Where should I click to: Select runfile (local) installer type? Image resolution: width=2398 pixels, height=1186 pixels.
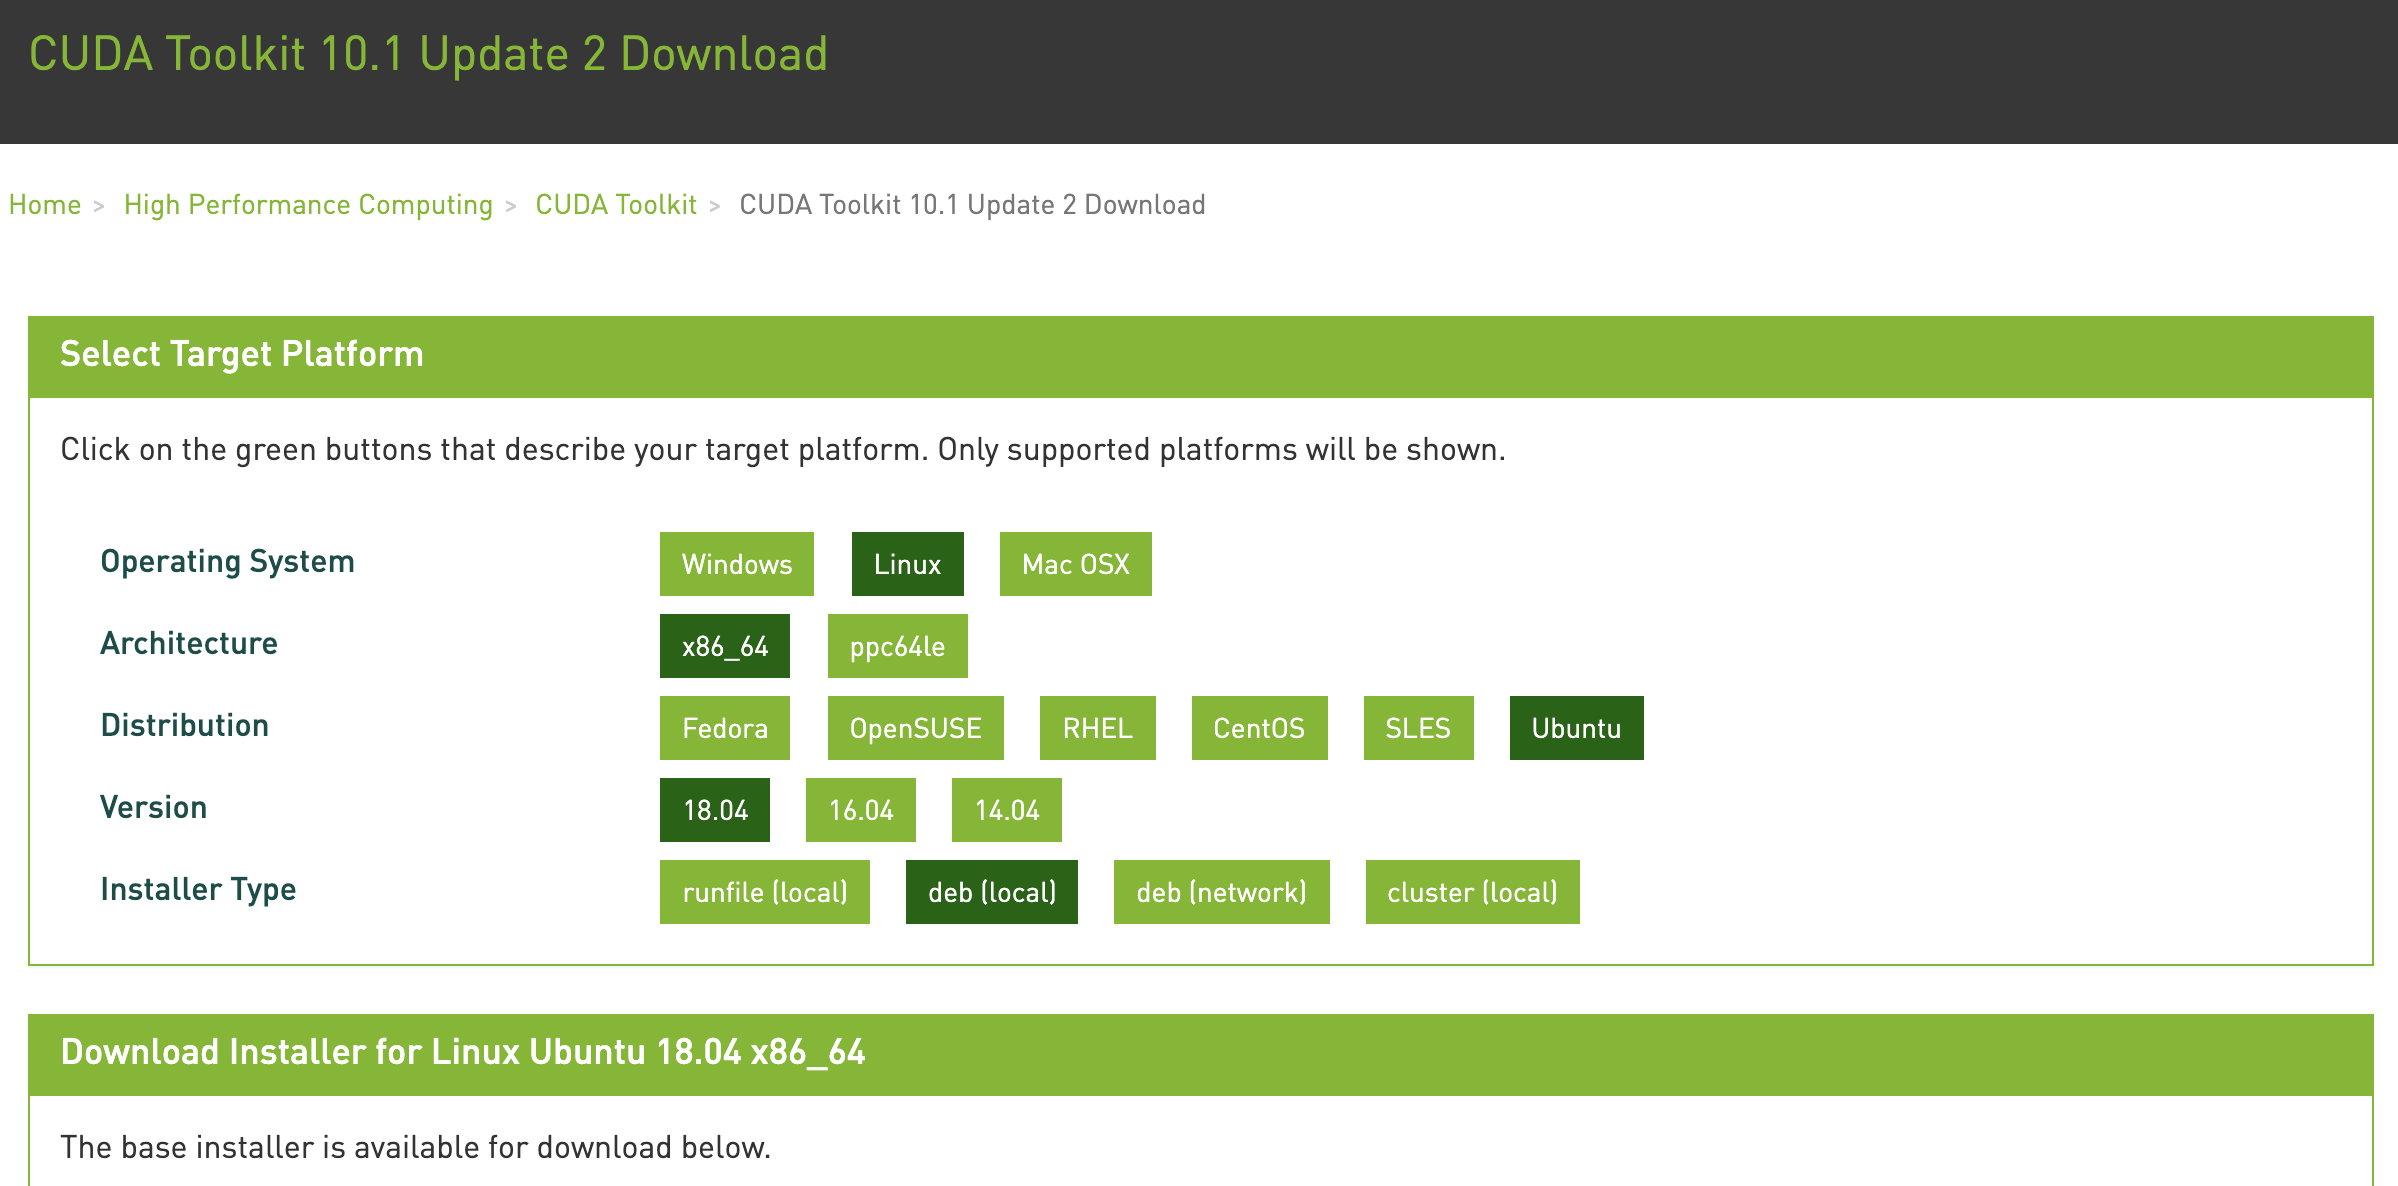click(x=764, y=892)
